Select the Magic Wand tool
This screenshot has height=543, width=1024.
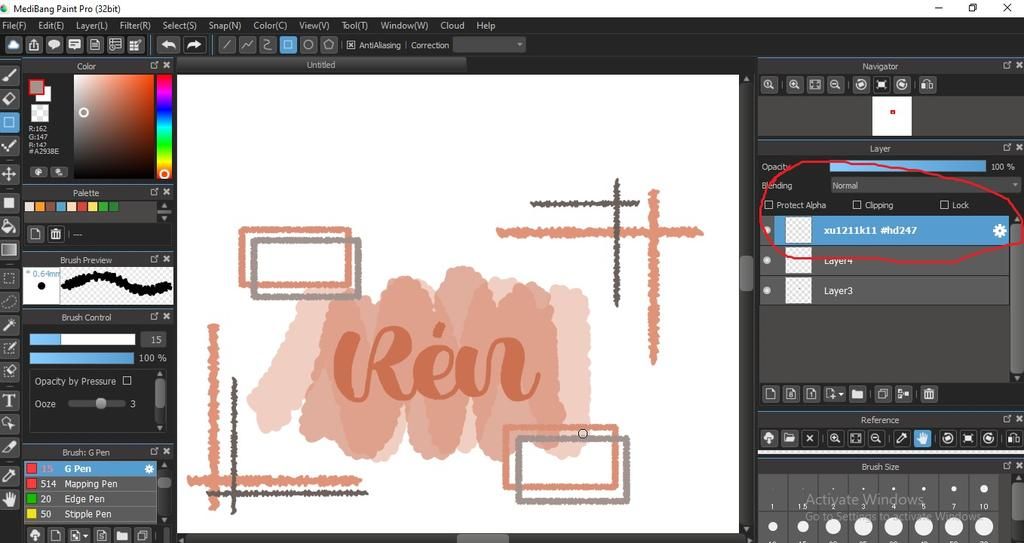tap(9, 325)
